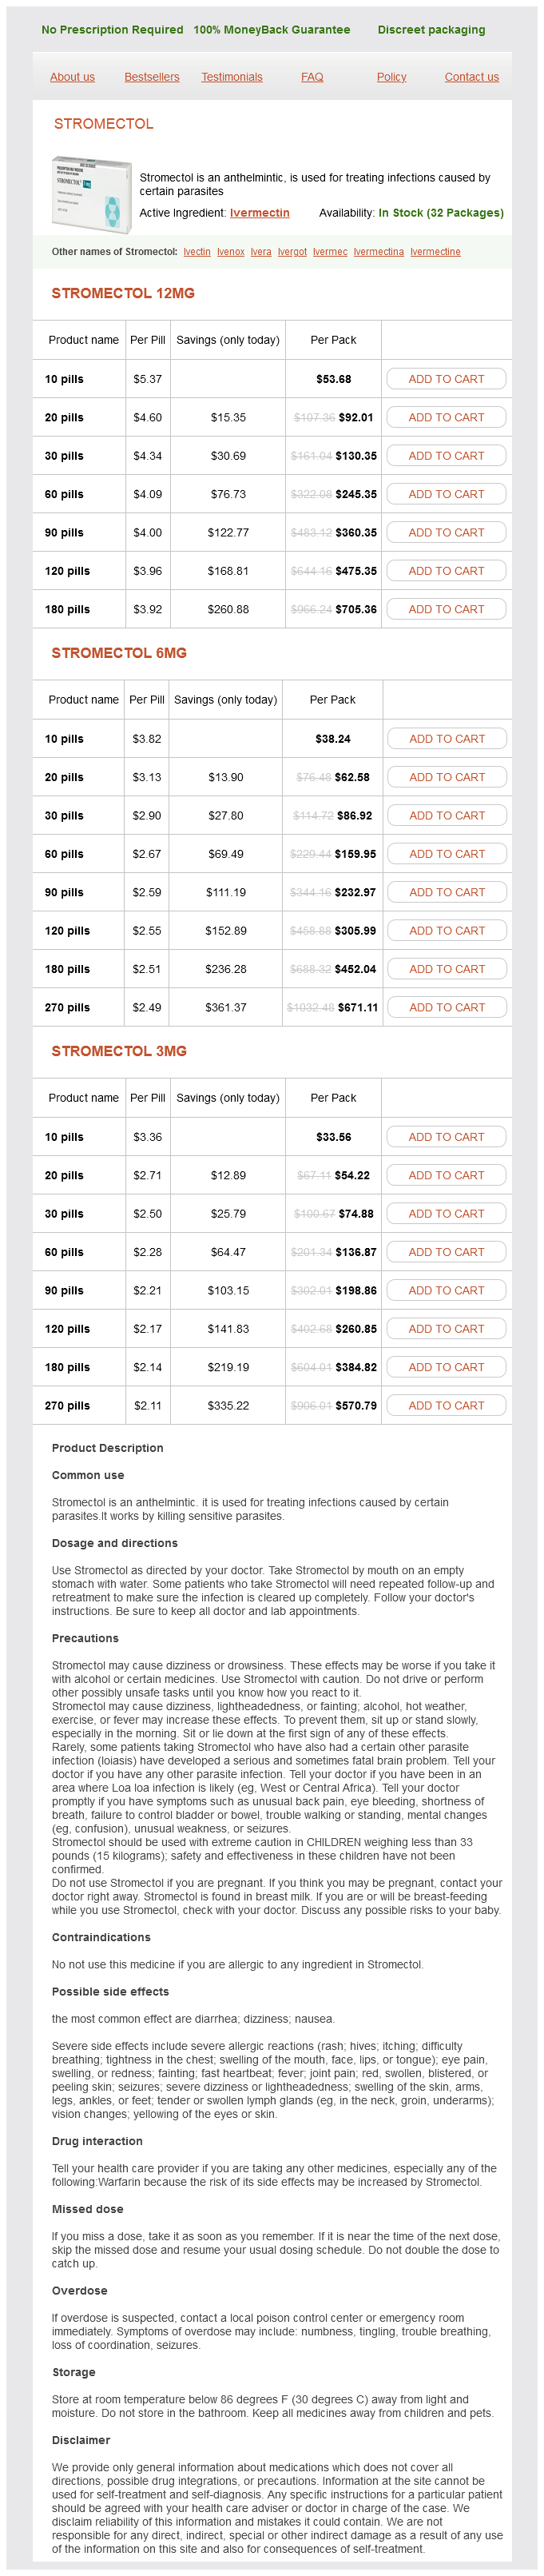Open the Ivermectine alternate name link
This screenshot has width=544, height=2576.
(435, 252)
